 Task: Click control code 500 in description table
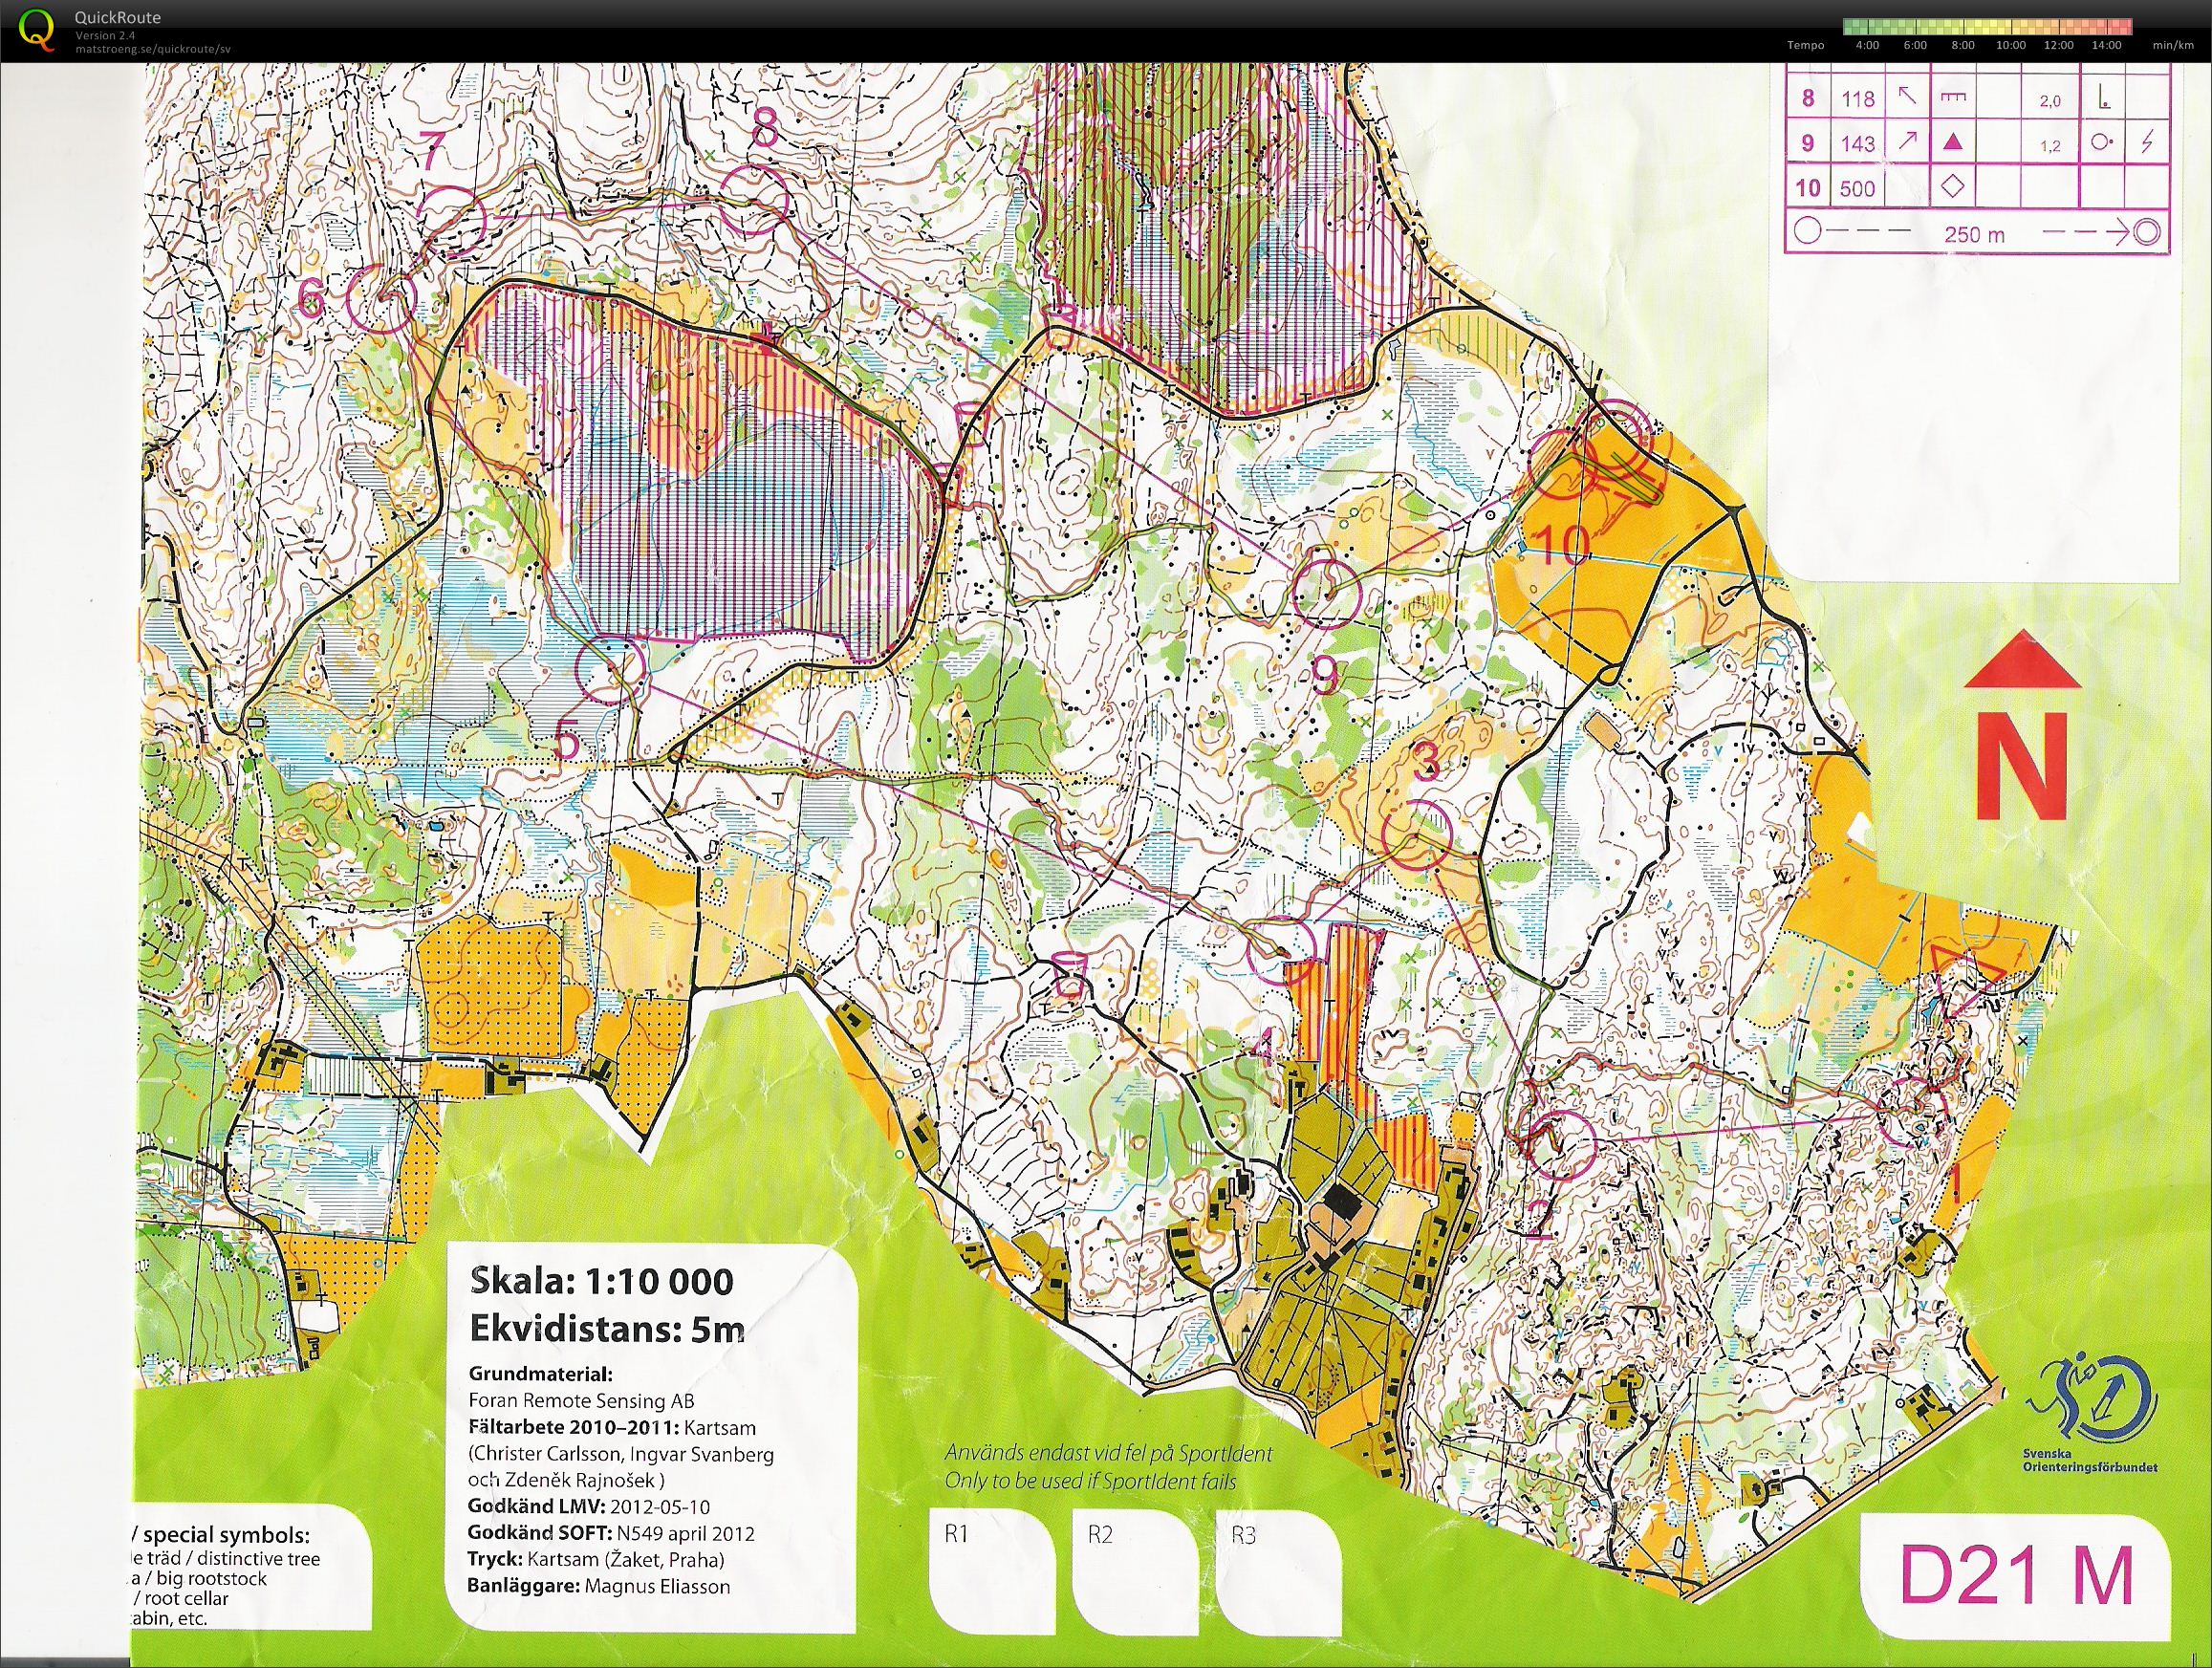[1858, 188]
